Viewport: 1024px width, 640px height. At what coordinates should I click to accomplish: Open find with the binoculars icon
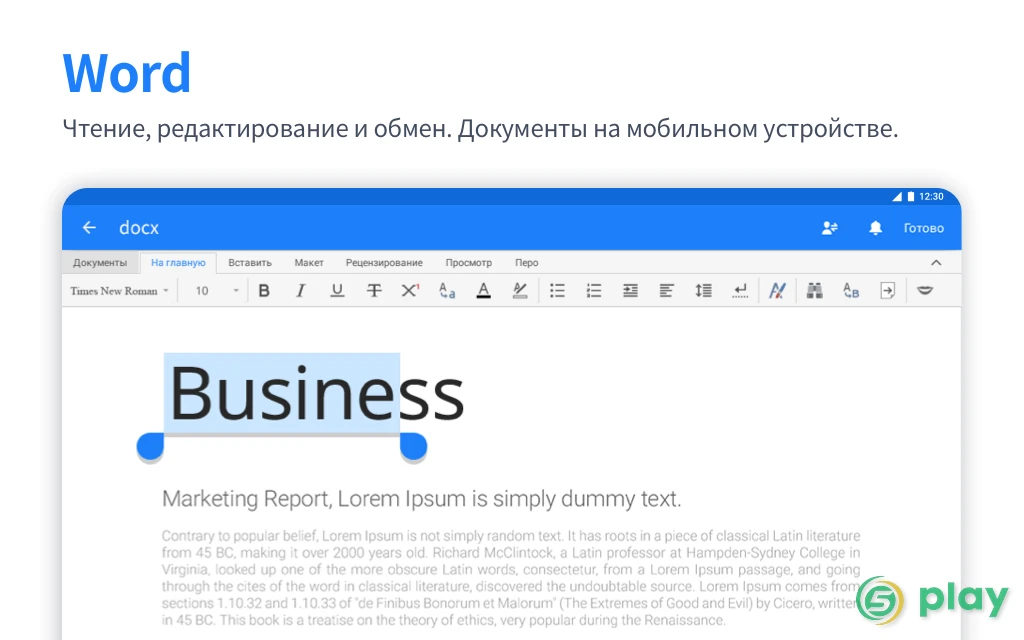(814, 291)
